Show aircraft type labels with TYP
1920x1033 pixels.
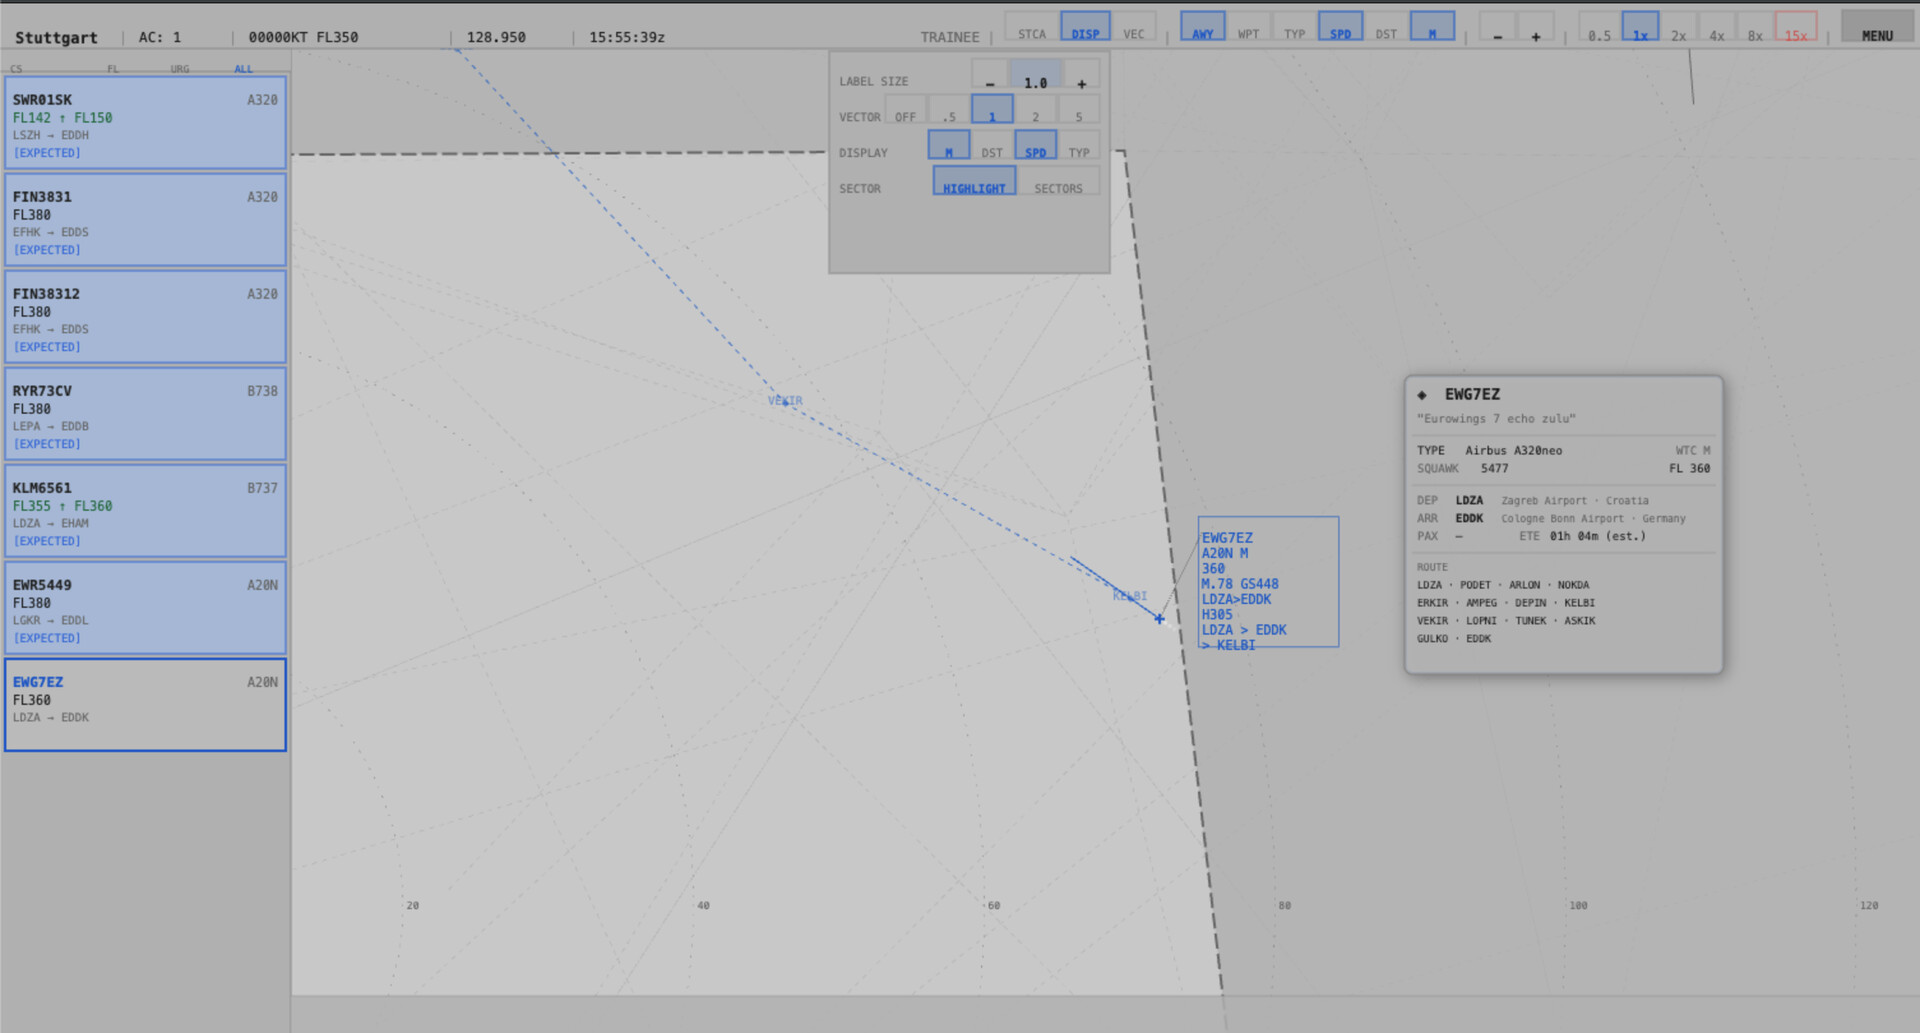pyautogui.click(x=1294, y=33)
